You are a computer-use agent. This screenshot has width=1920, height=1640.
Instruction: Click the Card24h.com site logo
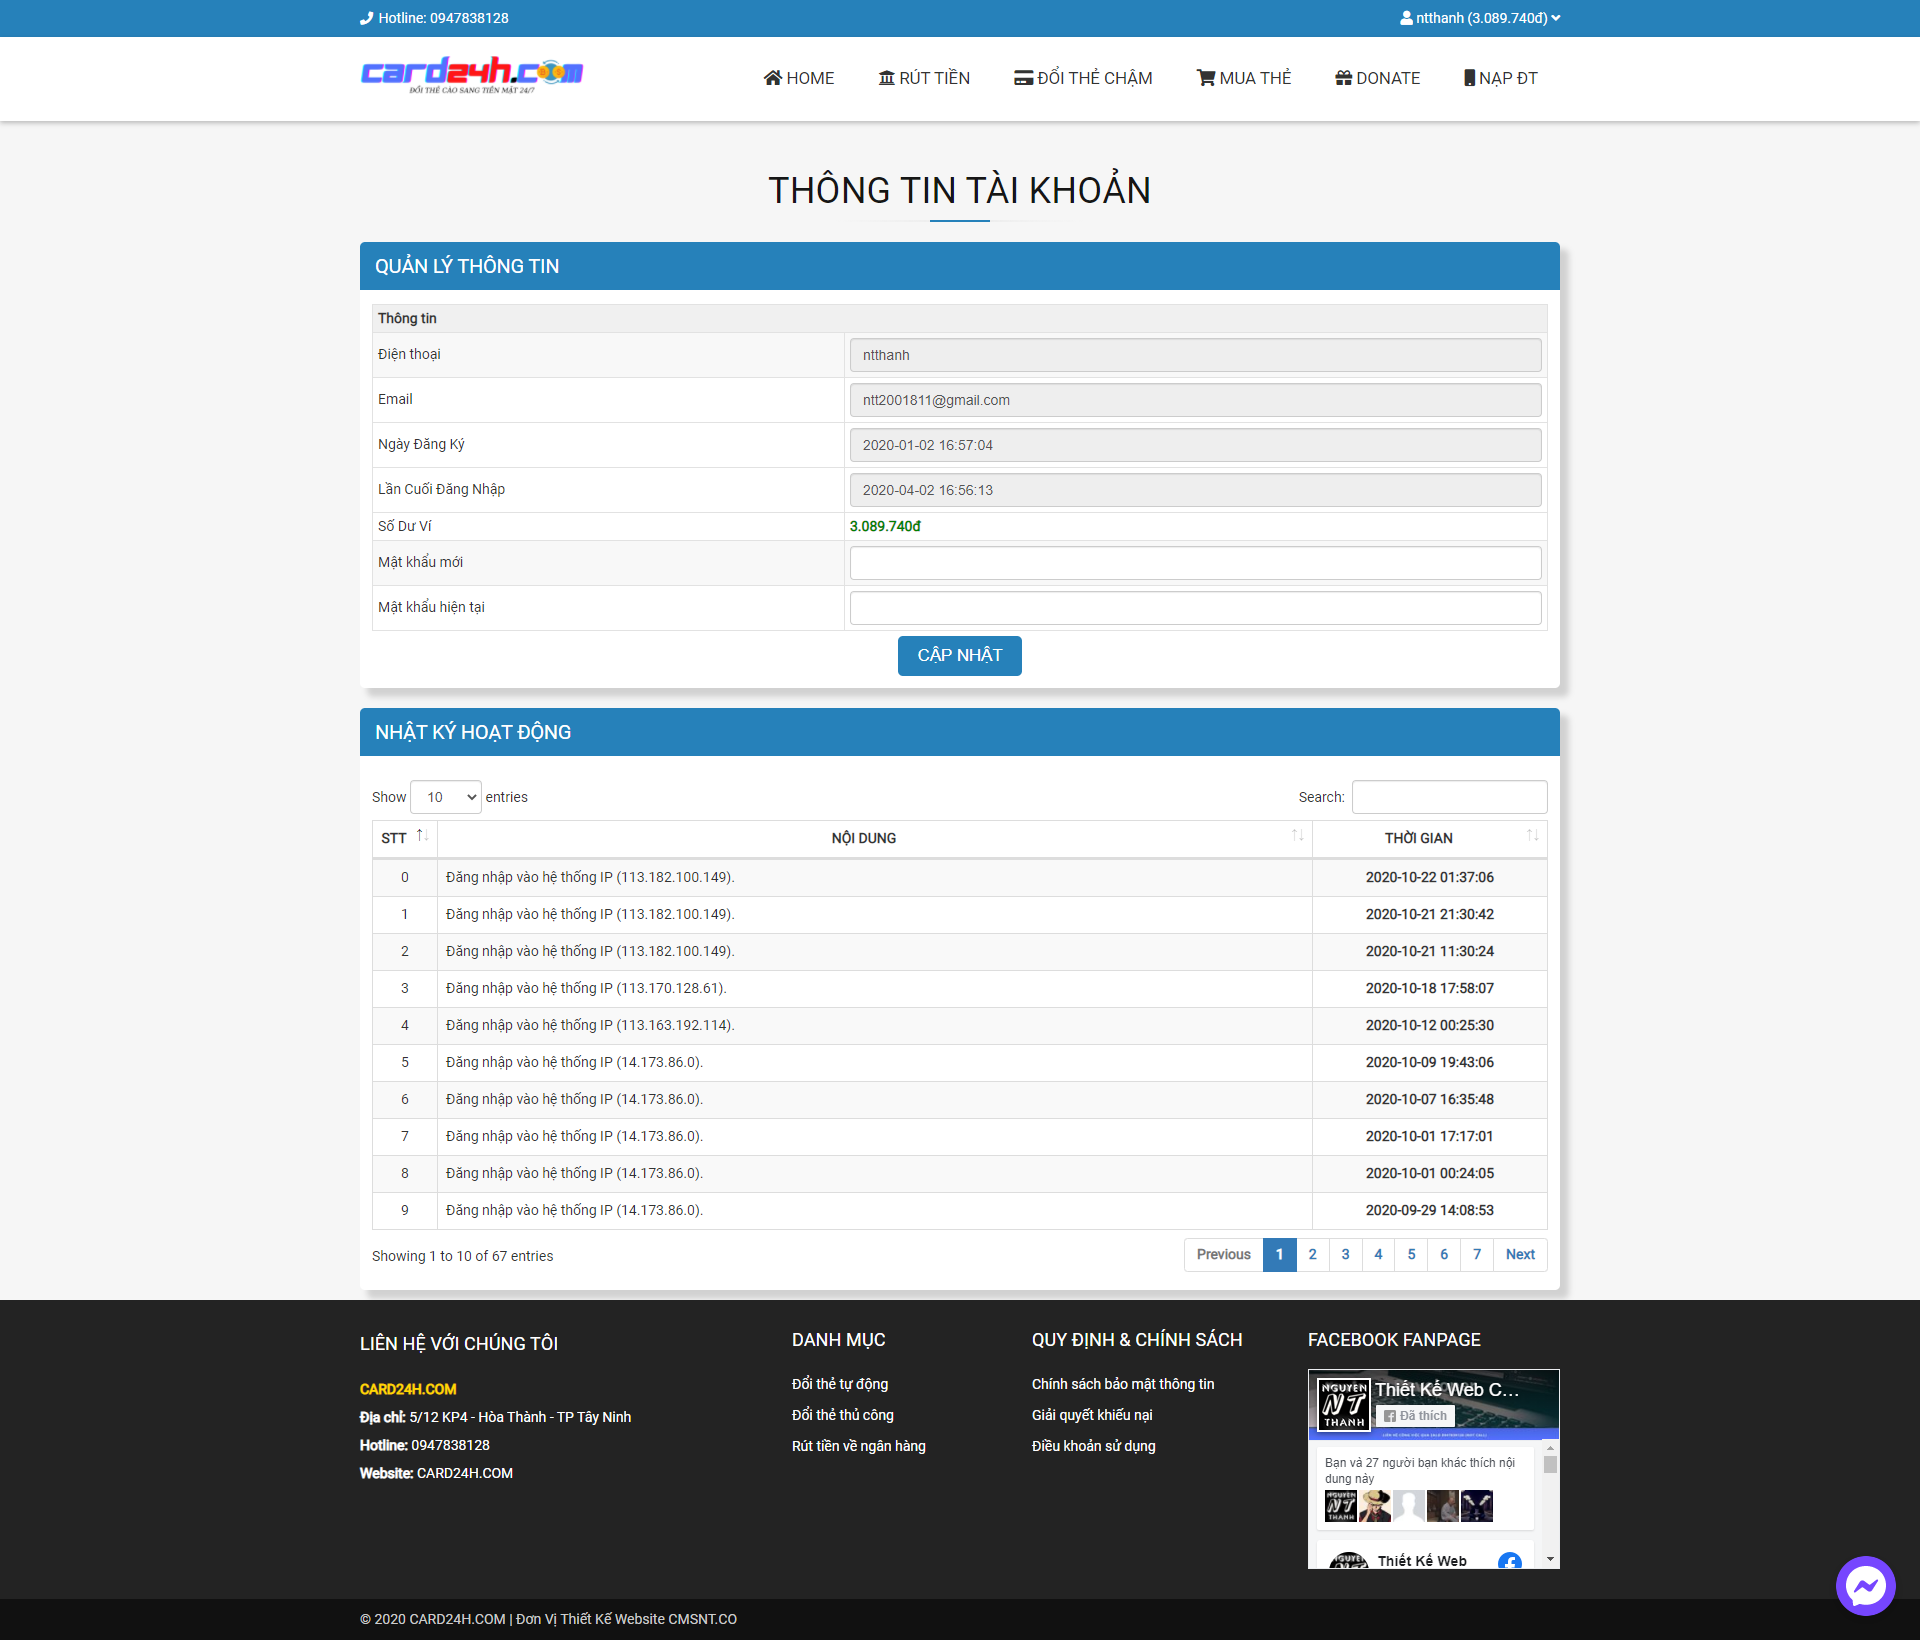472,75
